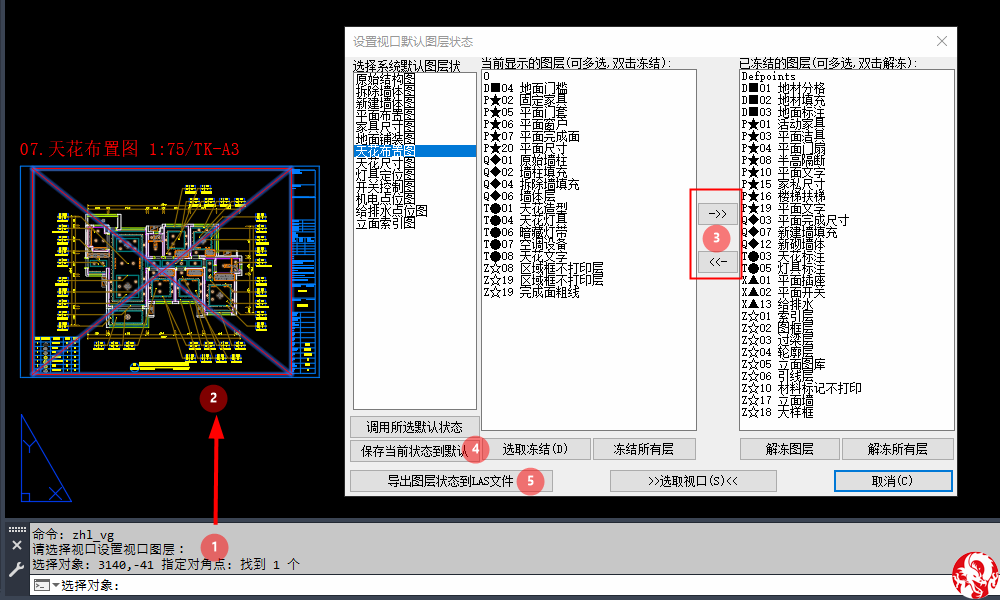
Task: Choose 立面索引图 from the state list
Action: [386, 223]
